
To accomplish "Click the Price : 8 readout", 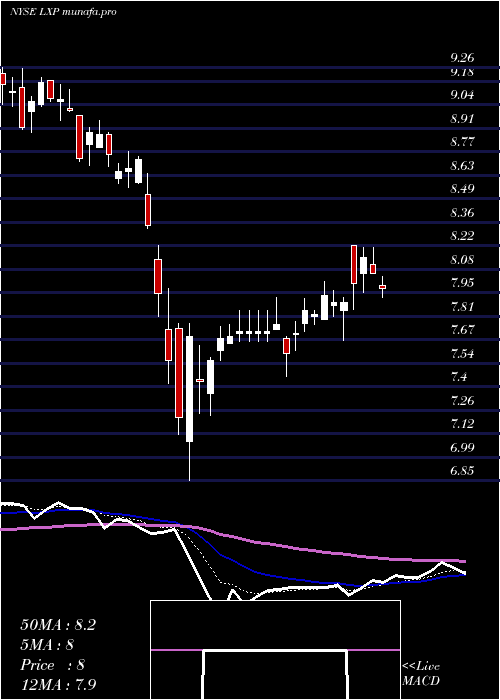I will tap(53, 665).
